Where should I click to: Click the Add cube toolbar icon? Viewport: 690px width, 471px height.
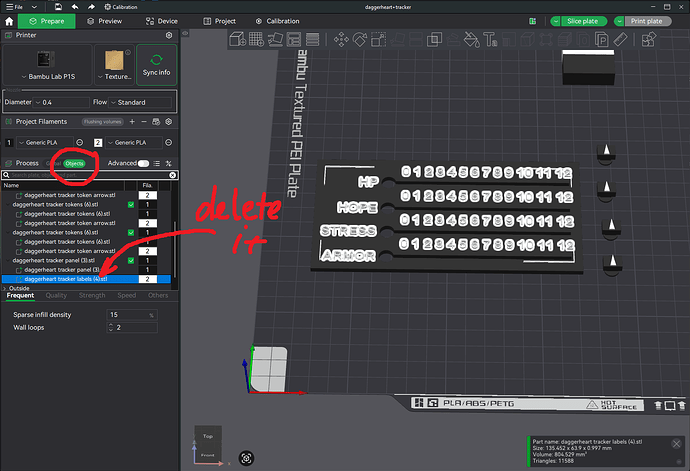click(x=238, y=39)
